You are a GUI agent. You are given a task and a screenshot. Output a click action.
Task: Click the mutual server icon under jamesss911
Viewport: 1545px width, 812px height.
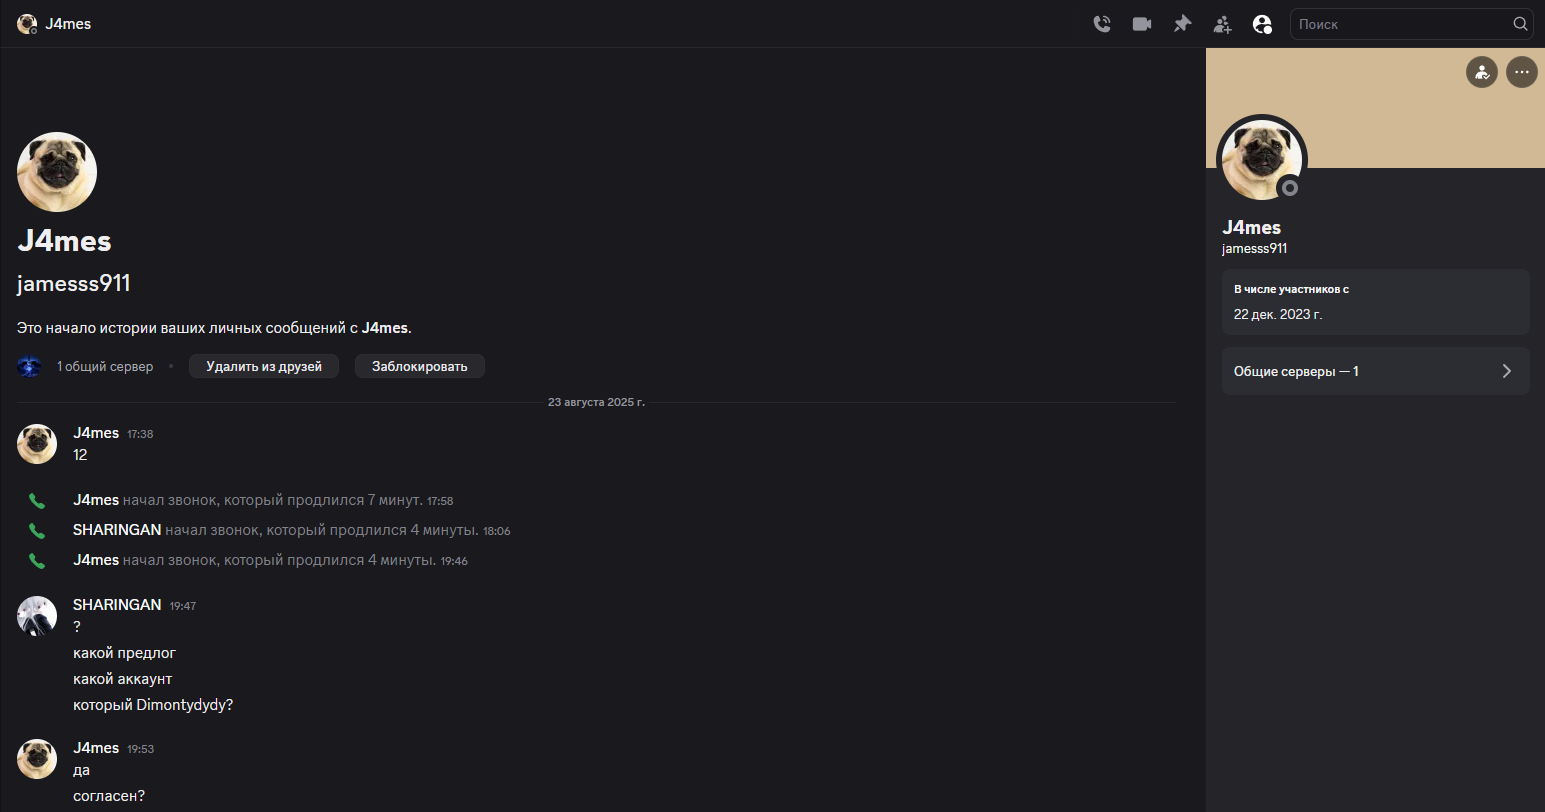(30, 366)
